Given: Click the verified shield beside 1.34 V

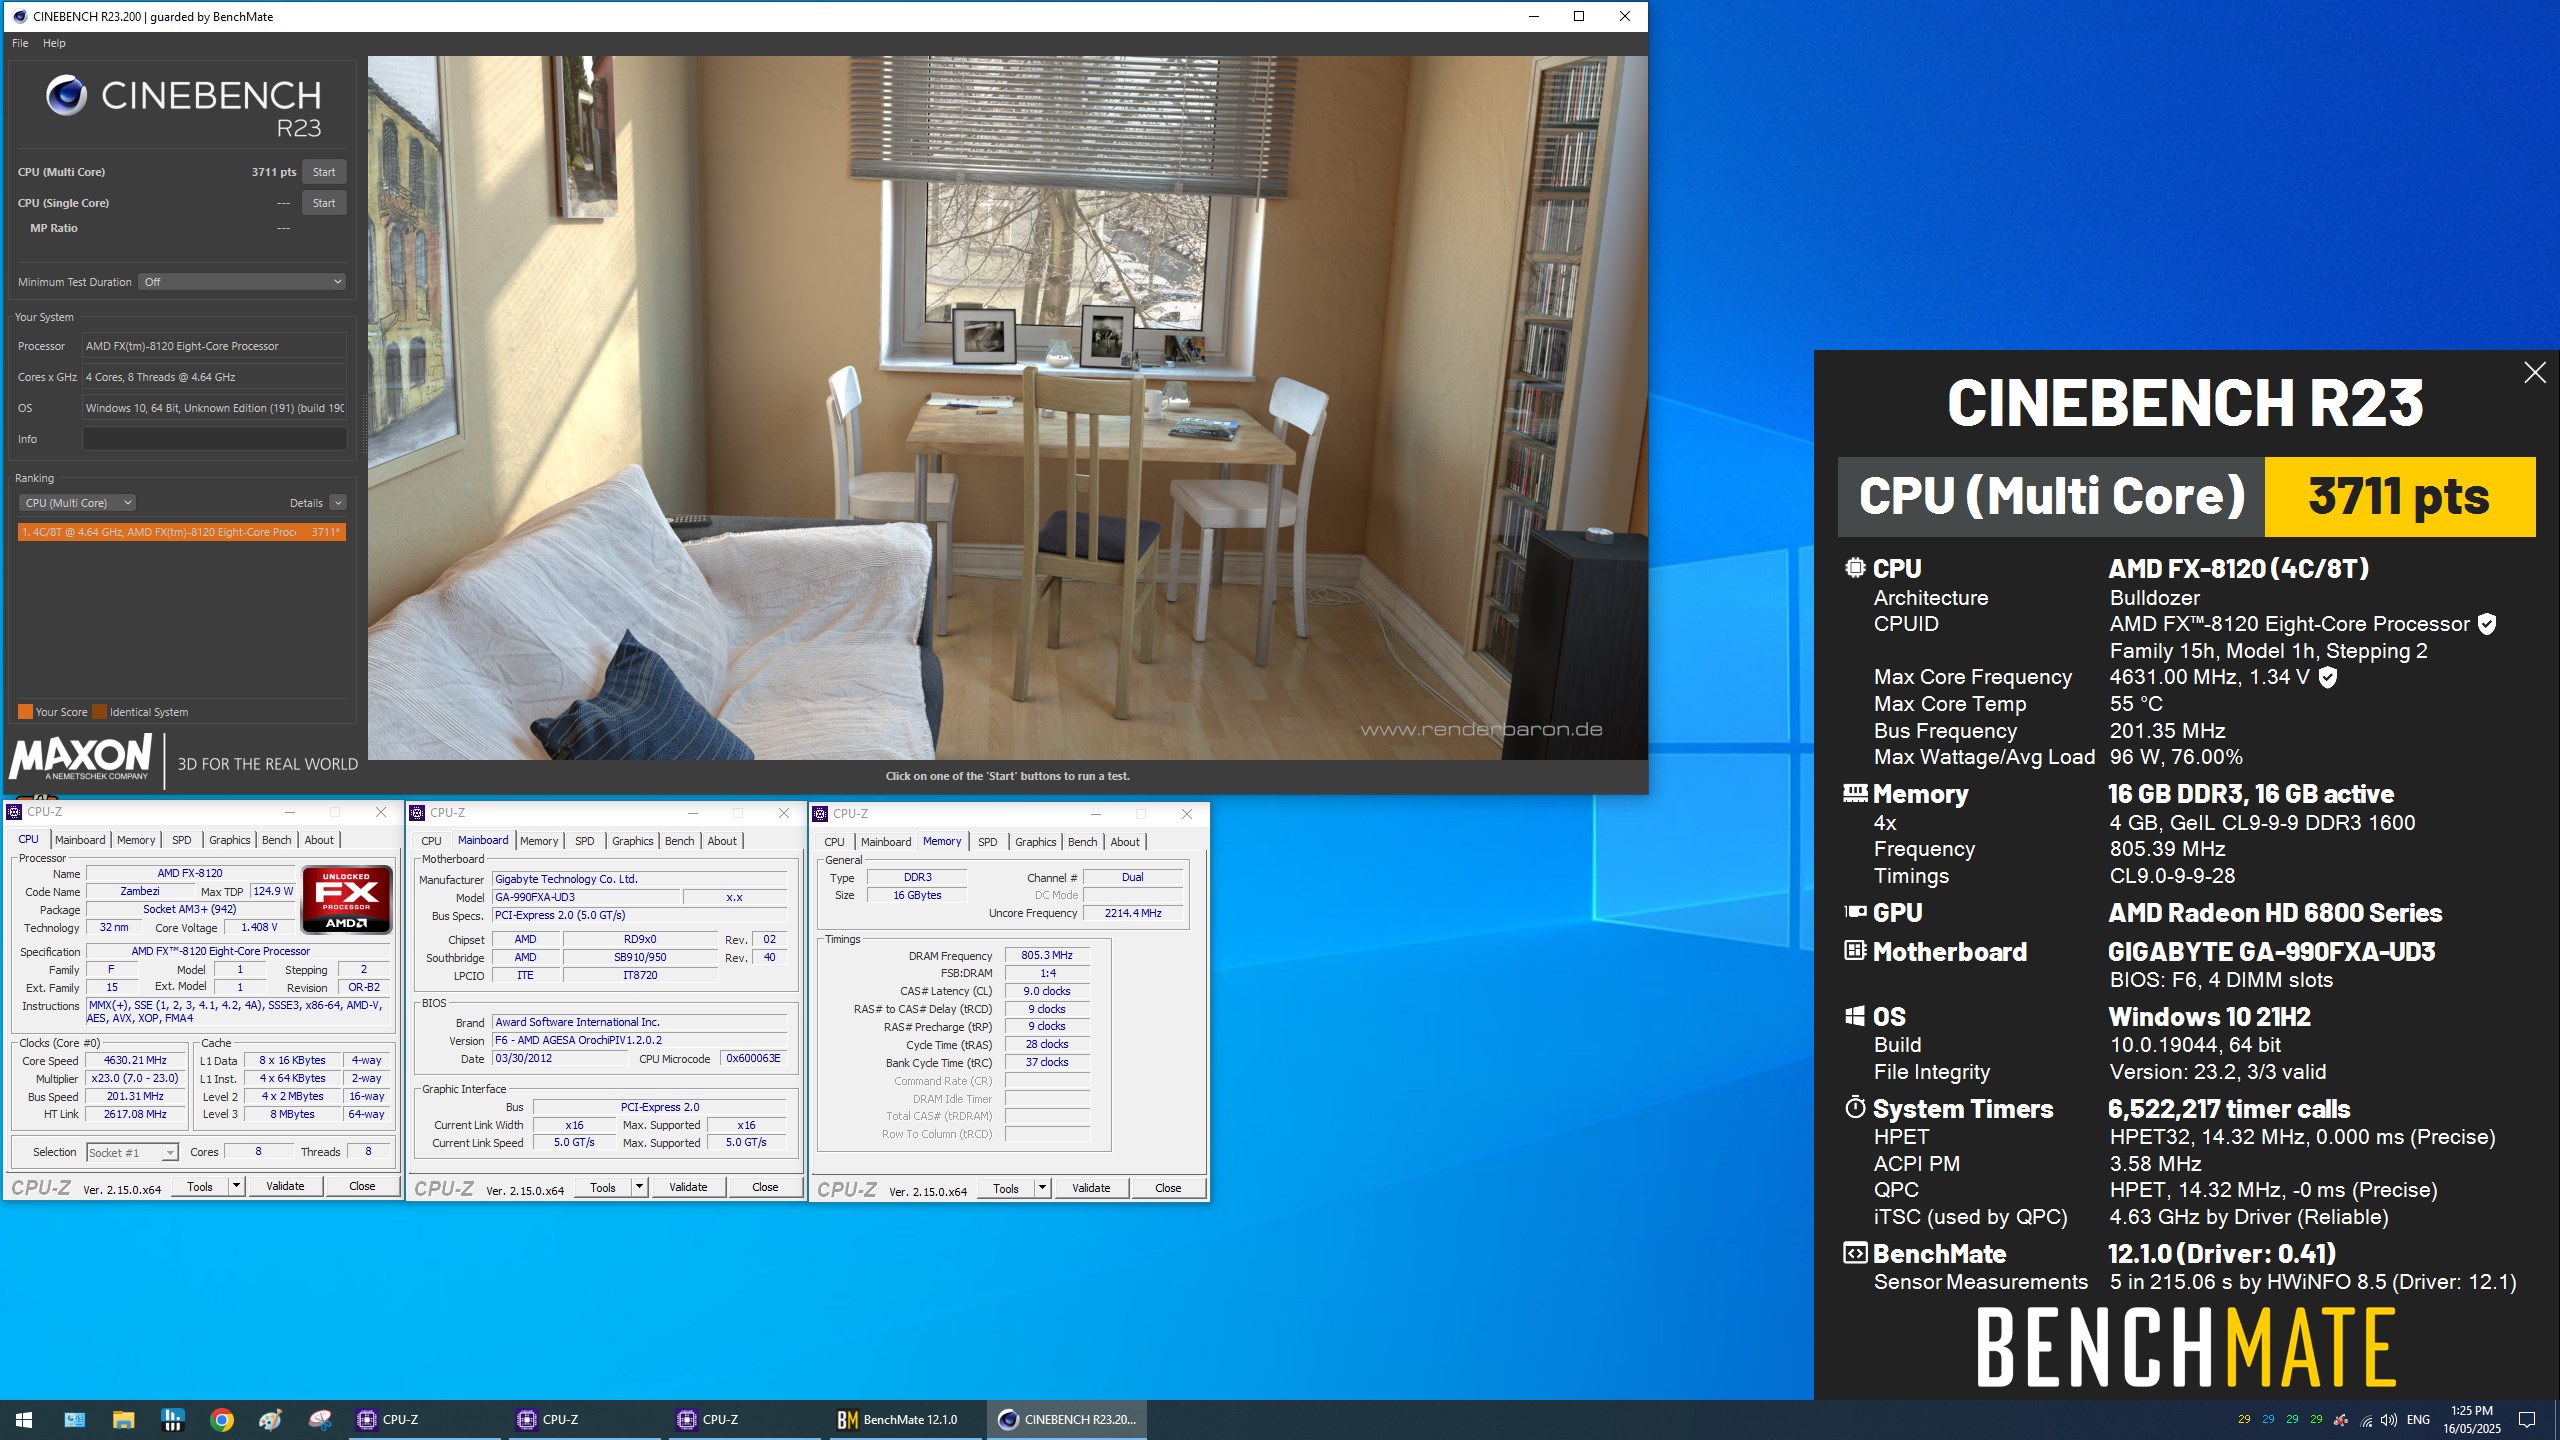Looking at the screenshot, I should 2328,678.
